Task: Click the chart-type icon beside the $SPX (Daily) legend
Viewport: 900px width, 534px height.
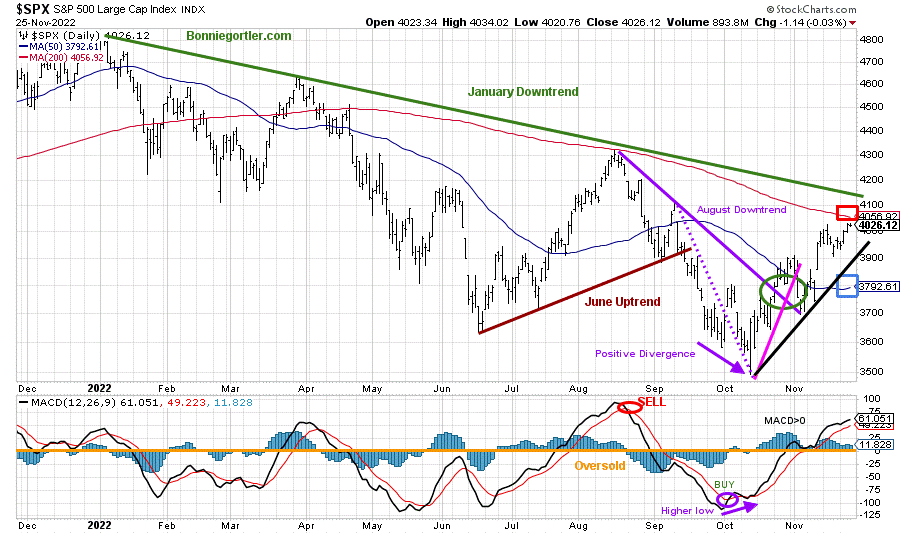Action: point(24,36)
